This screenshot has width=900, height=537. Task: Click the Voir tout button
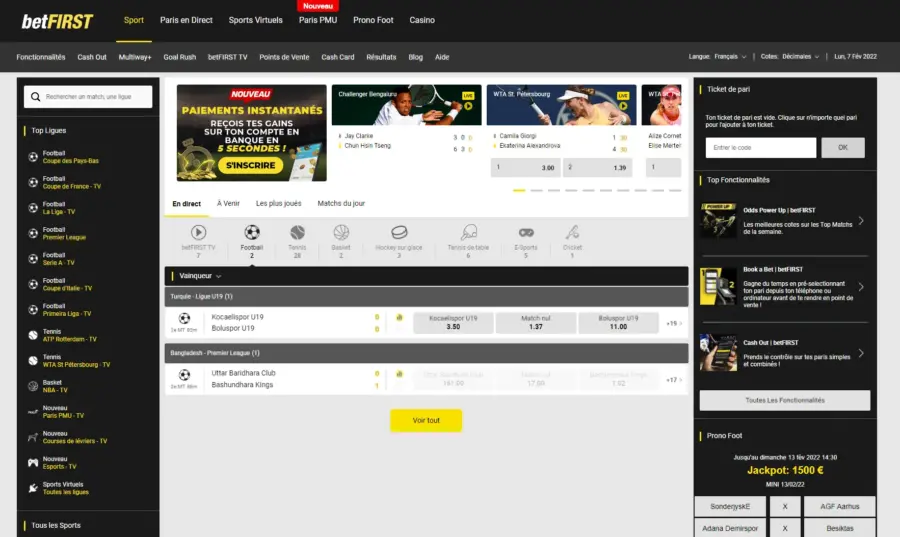[426, 421]
